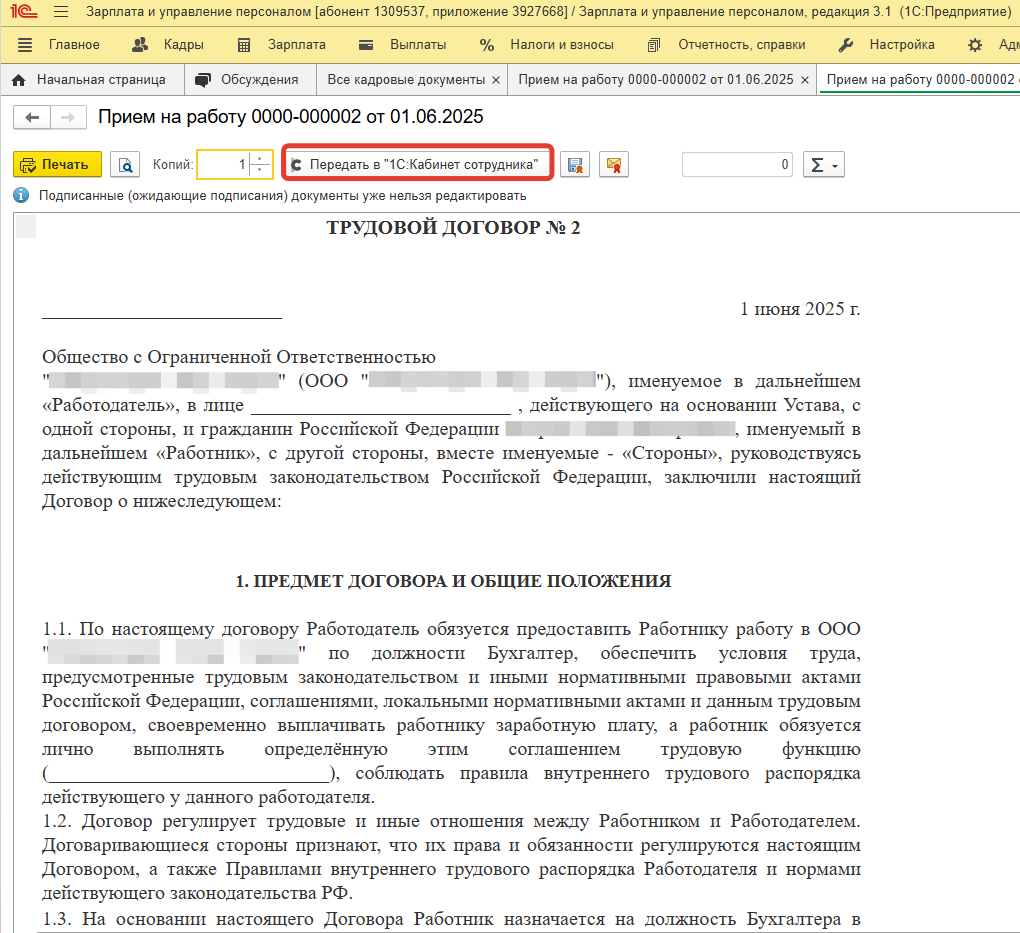
Task: Click the send by email envelope icon
Action: pos(613,165)
